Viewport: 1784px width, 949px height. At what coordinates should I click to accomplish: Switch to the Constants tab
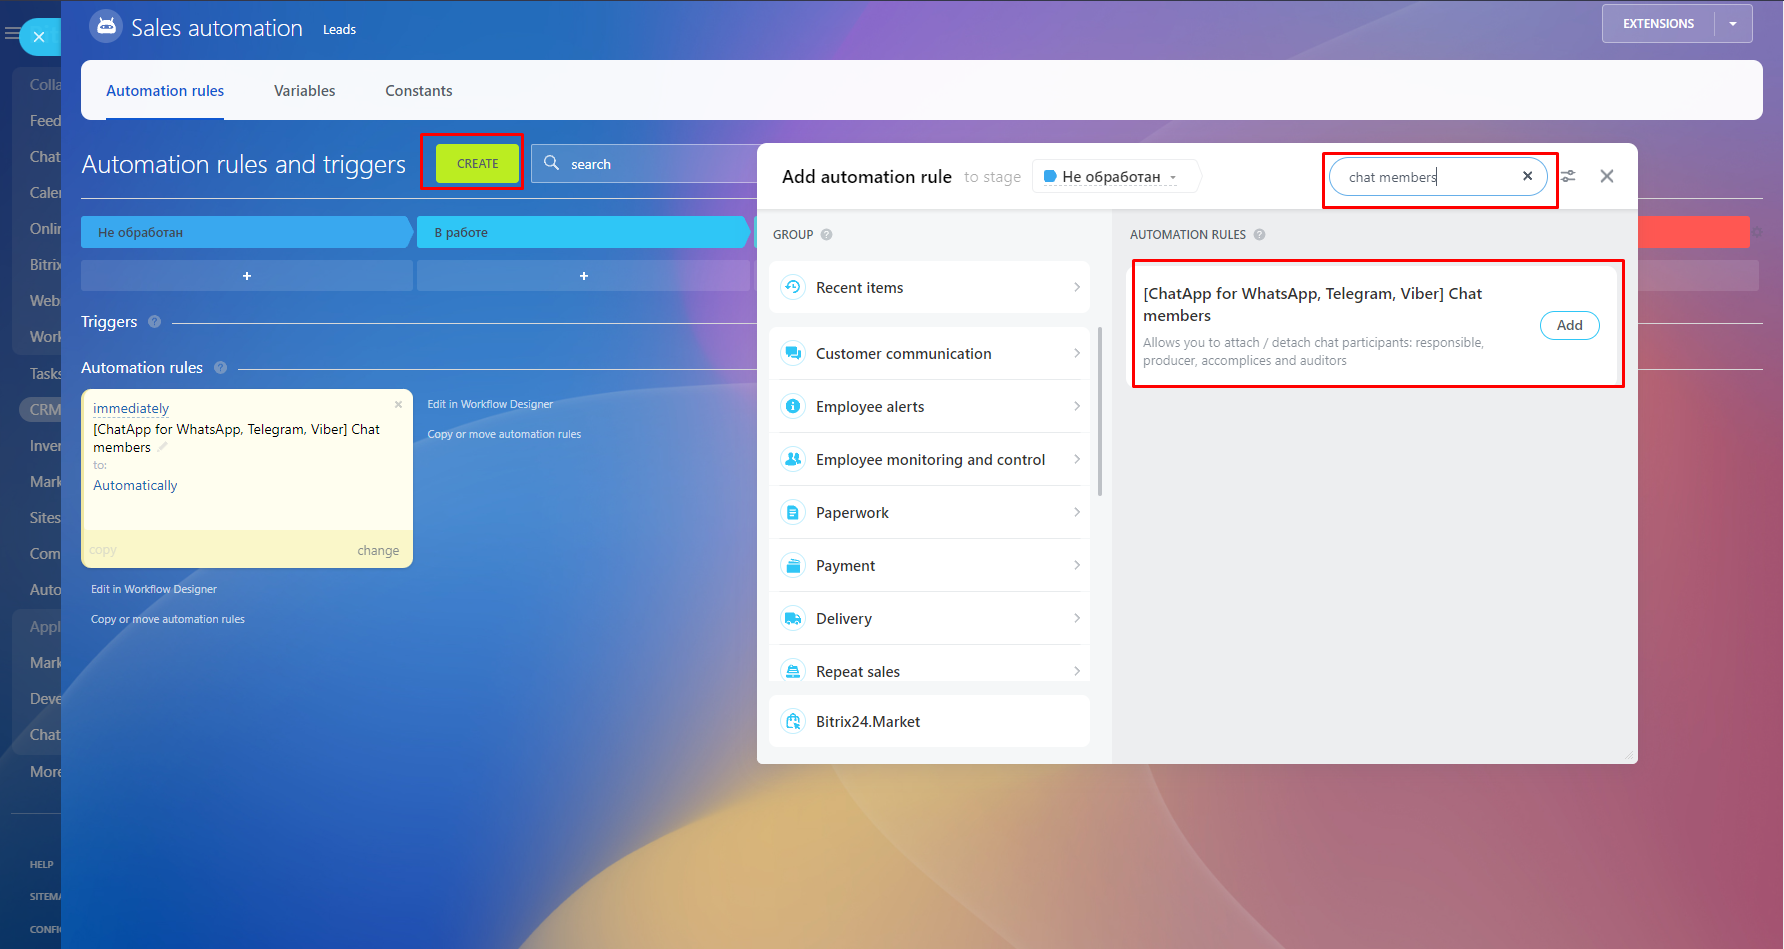coord(418,91)
